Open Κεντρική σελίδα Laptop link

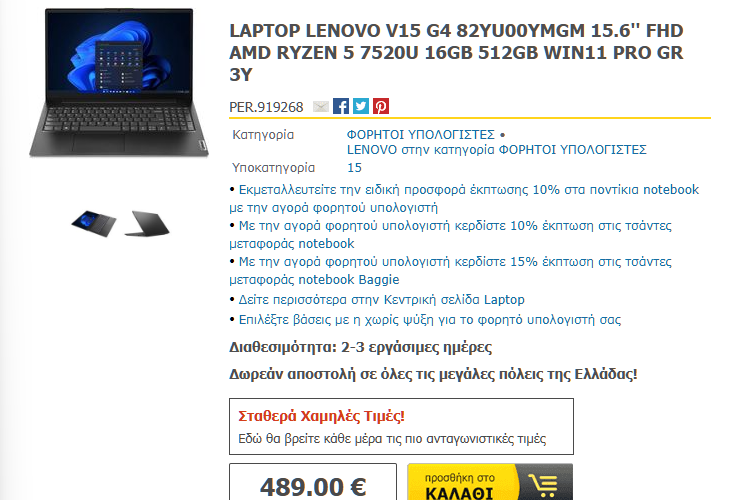[x=381, y=300]
